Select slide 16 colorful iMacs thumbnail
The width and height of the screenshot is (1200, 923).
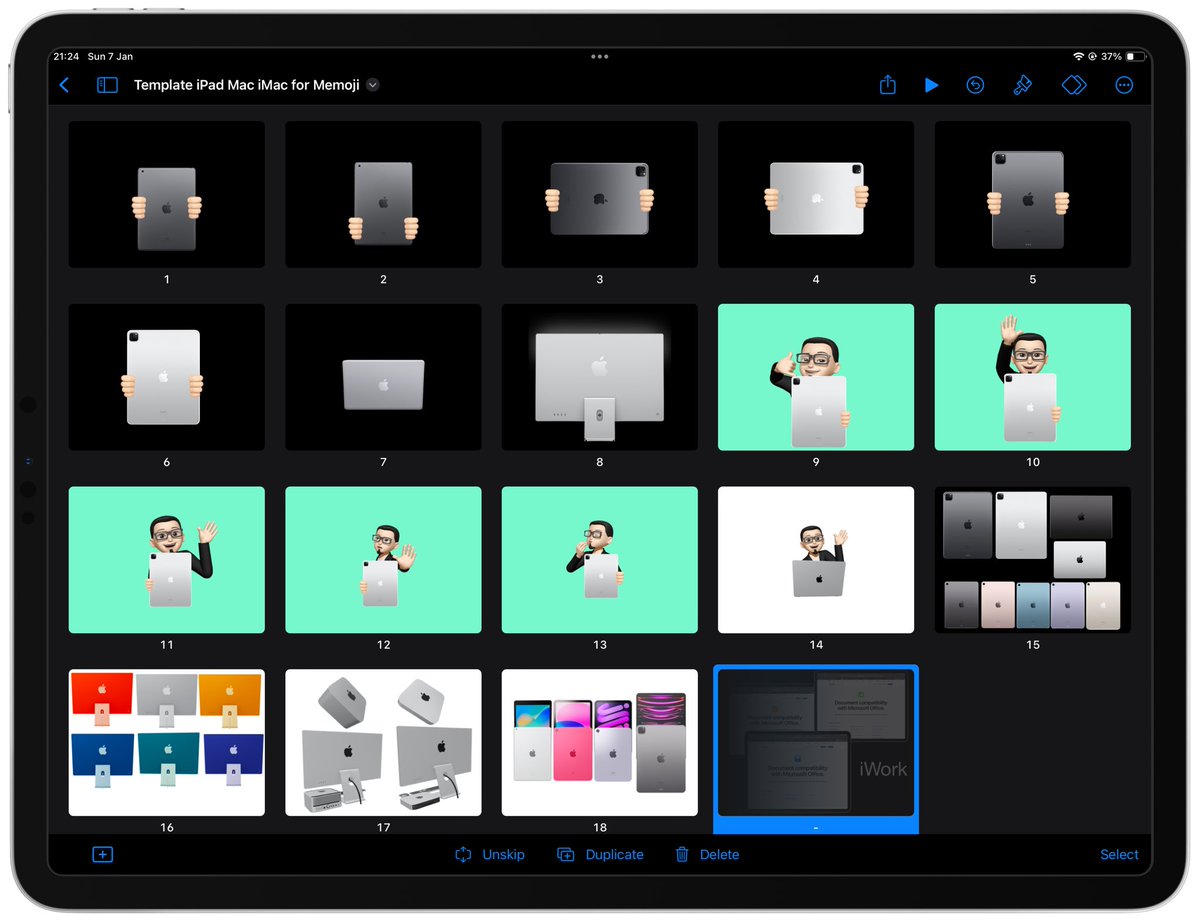tap(167, 743)
